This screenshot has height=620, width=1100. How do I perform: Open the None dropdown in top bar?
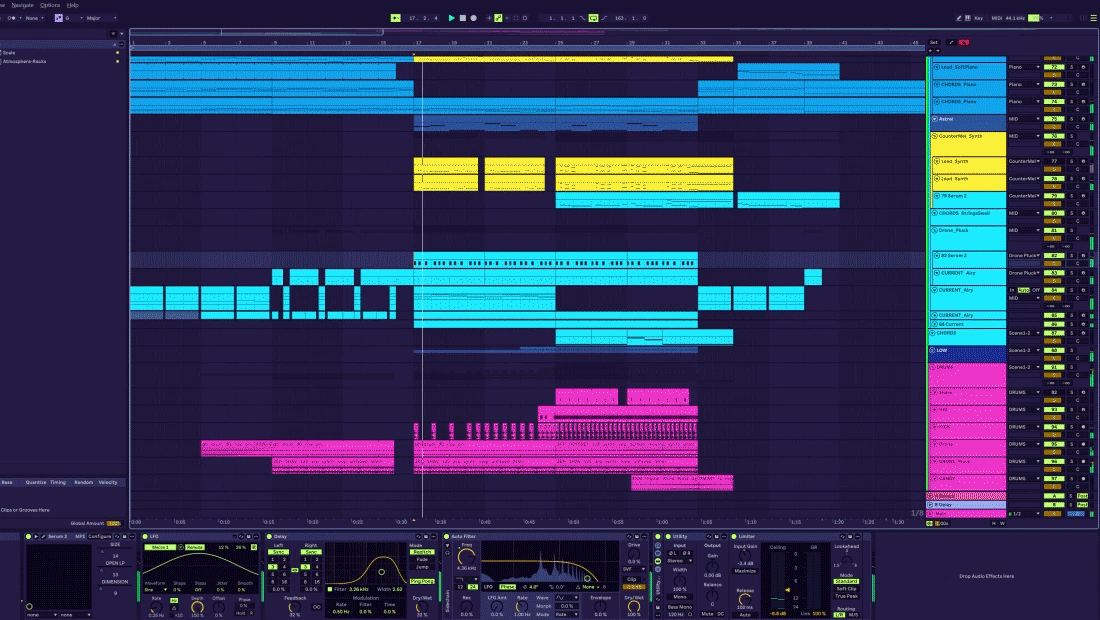(34, 18)
